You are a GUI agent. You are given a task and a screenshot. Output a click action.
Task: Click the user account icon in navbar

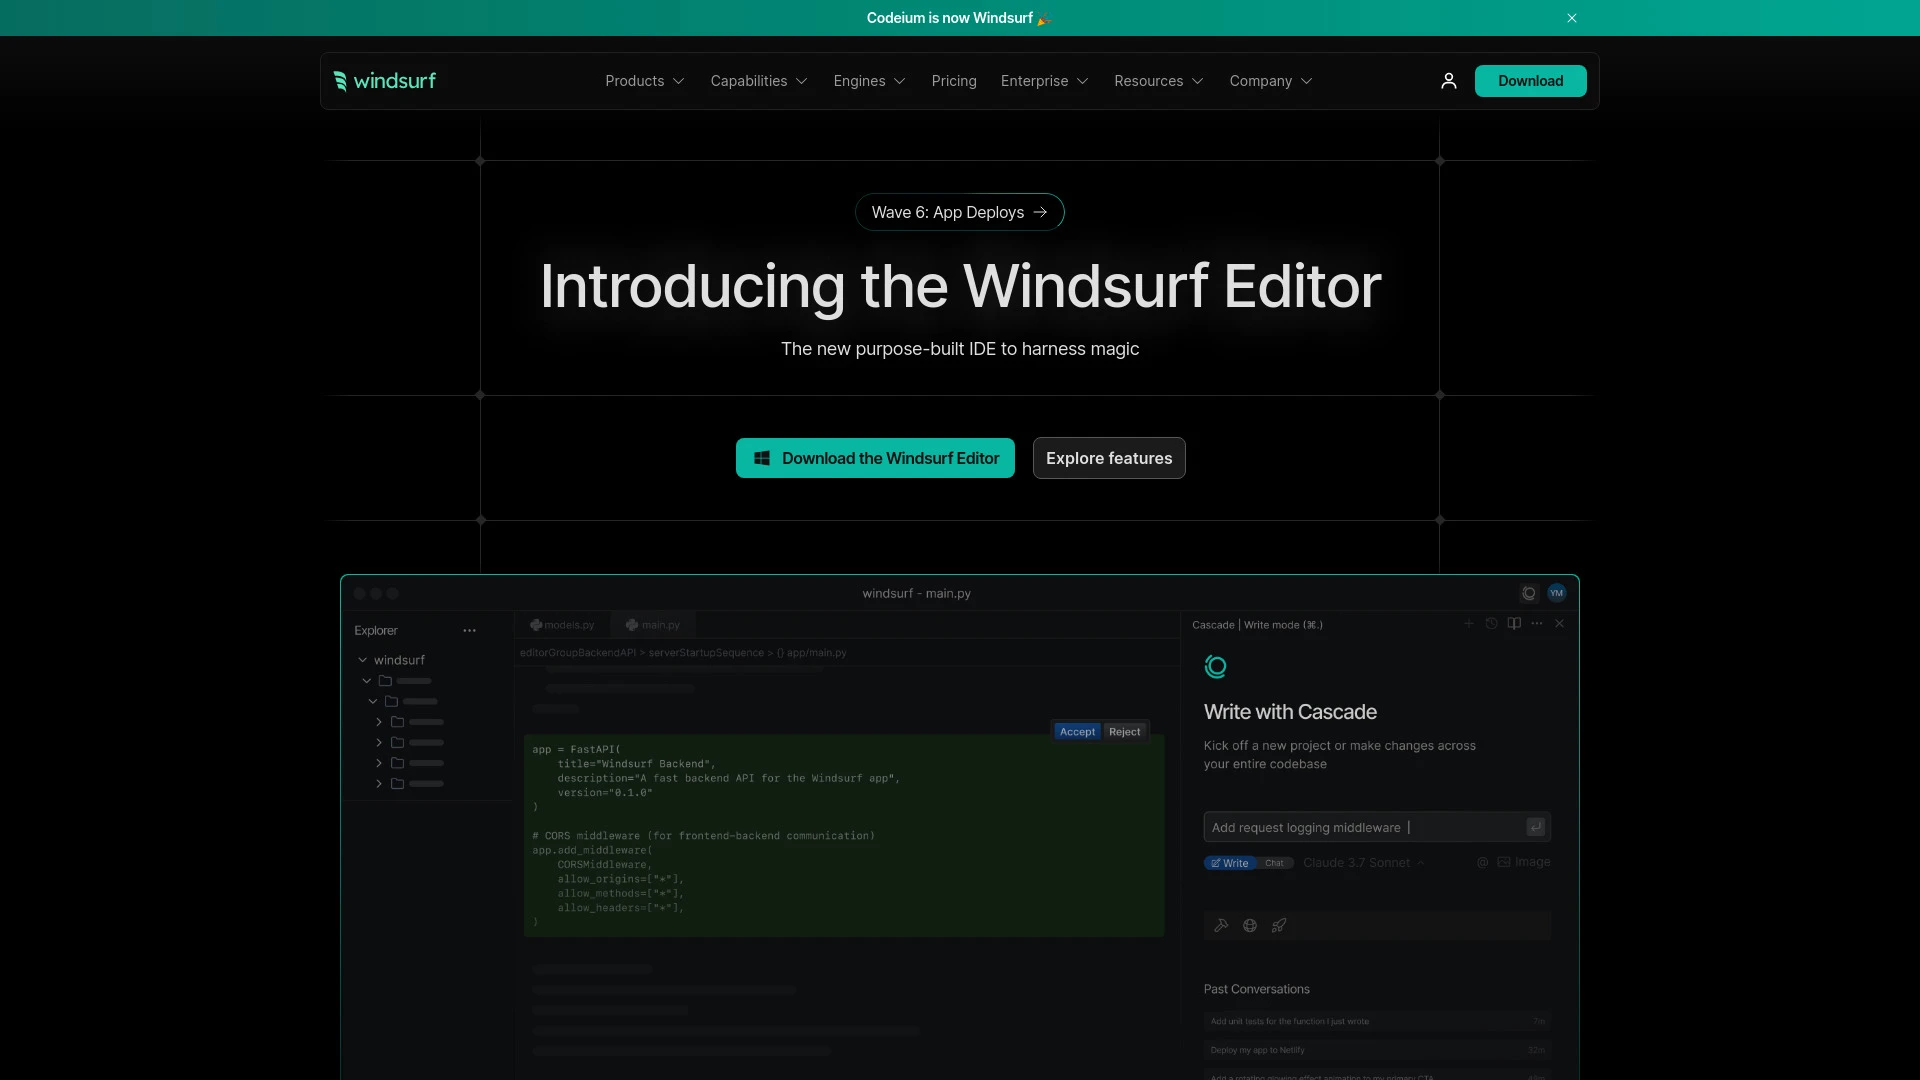pos(1448,81)
